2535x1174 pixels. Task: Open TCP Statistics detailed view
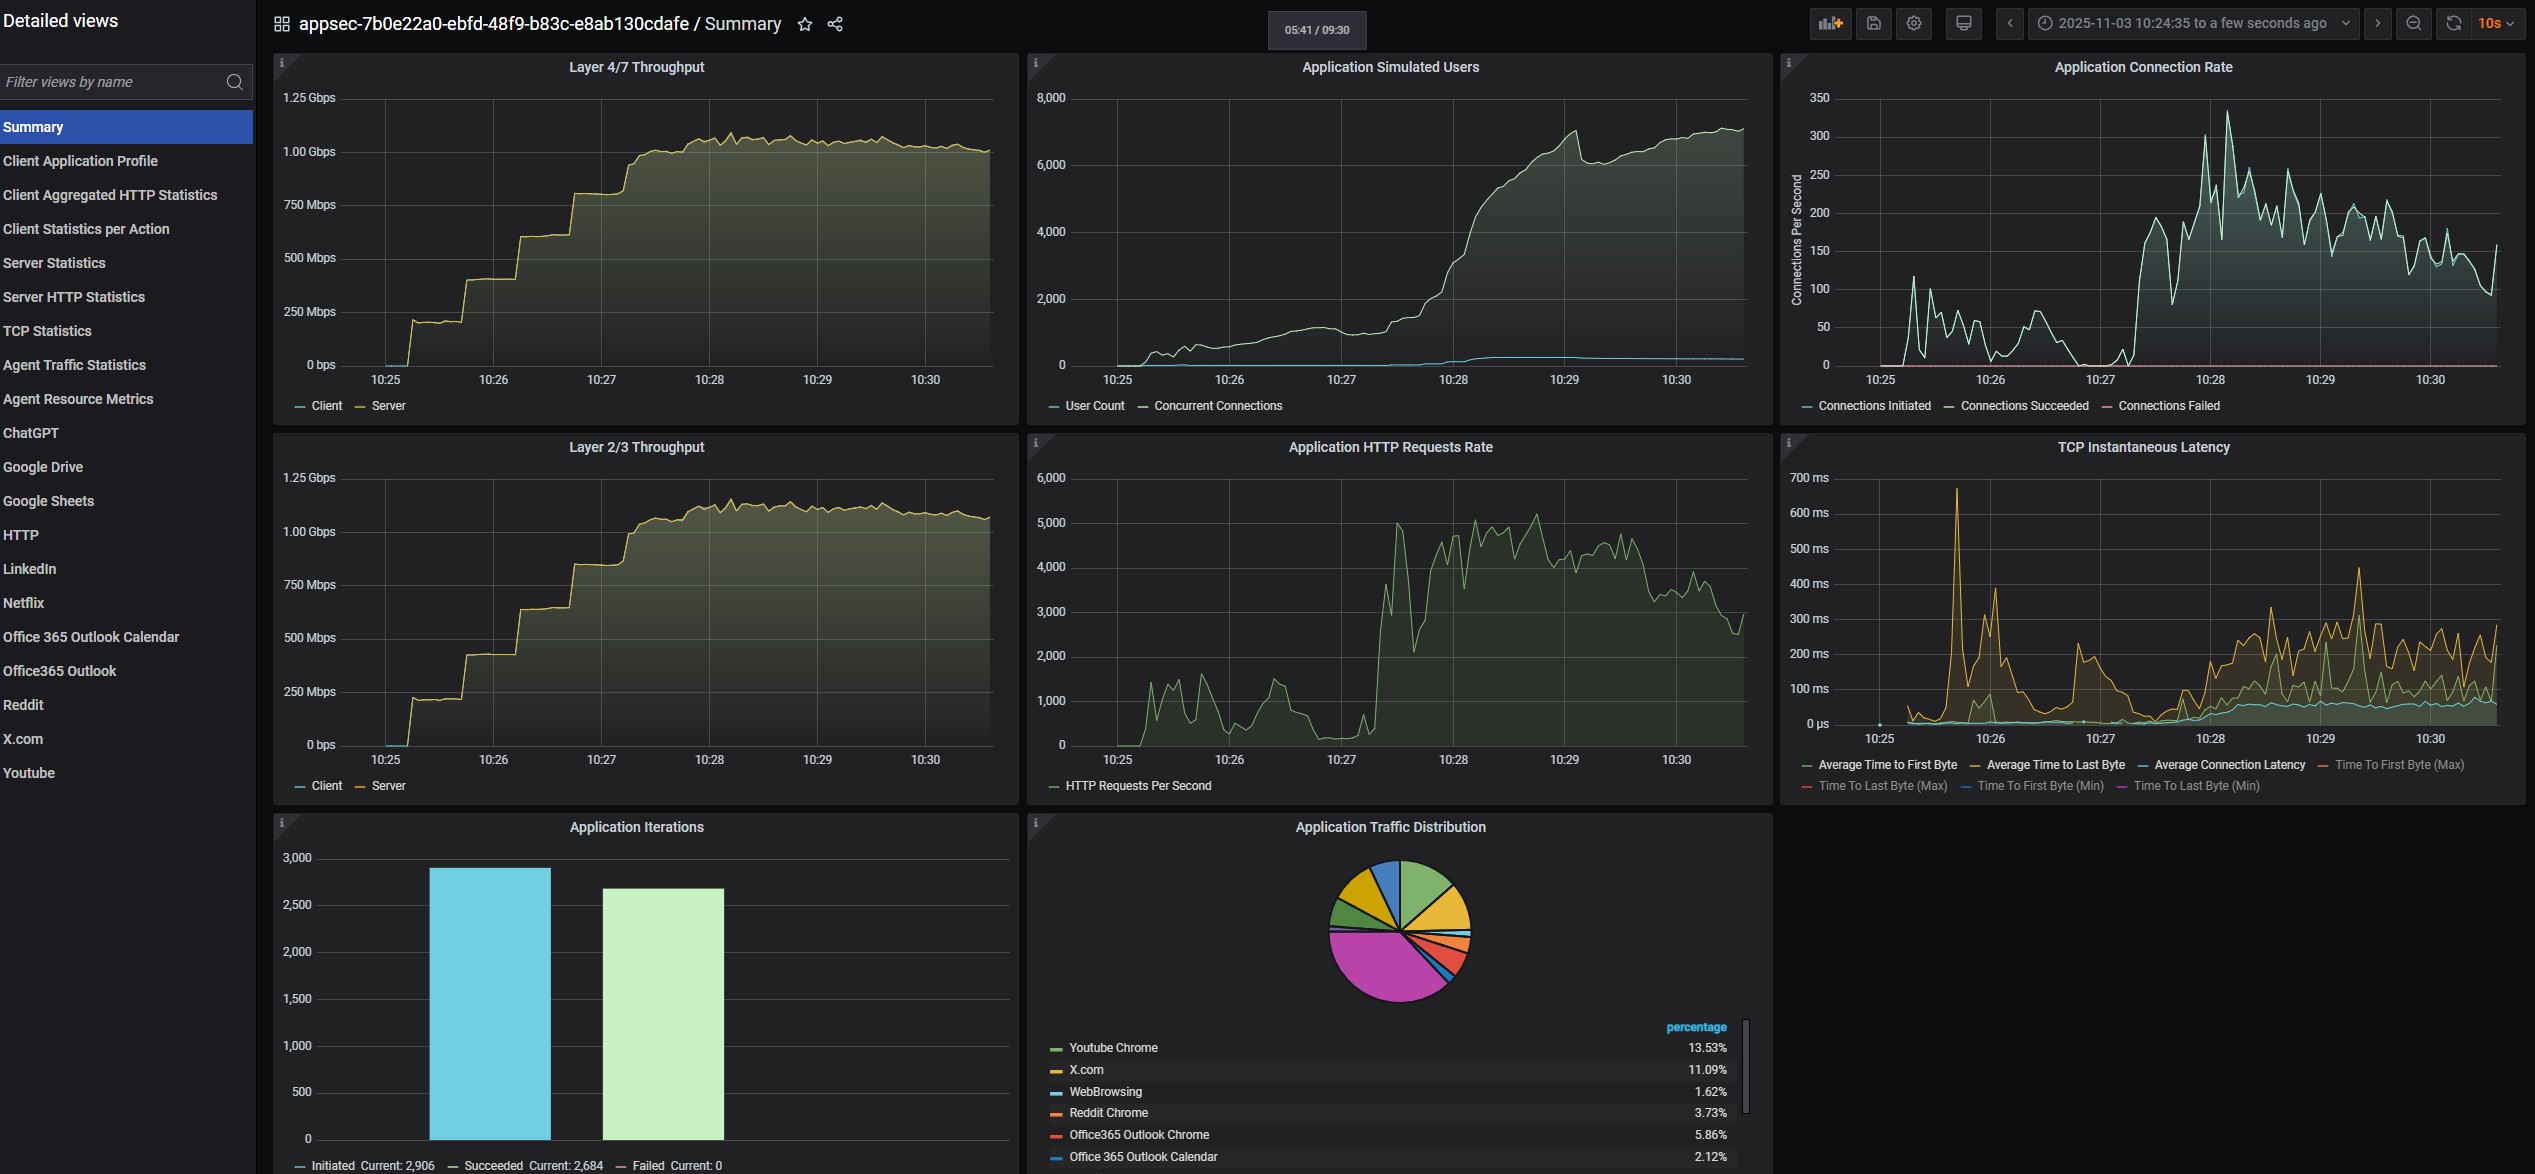pyautogui.click(x=47, y=331)
